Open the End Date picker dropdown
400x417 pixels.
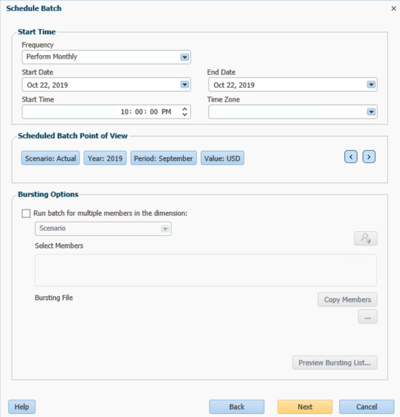[x=371, y=85]
